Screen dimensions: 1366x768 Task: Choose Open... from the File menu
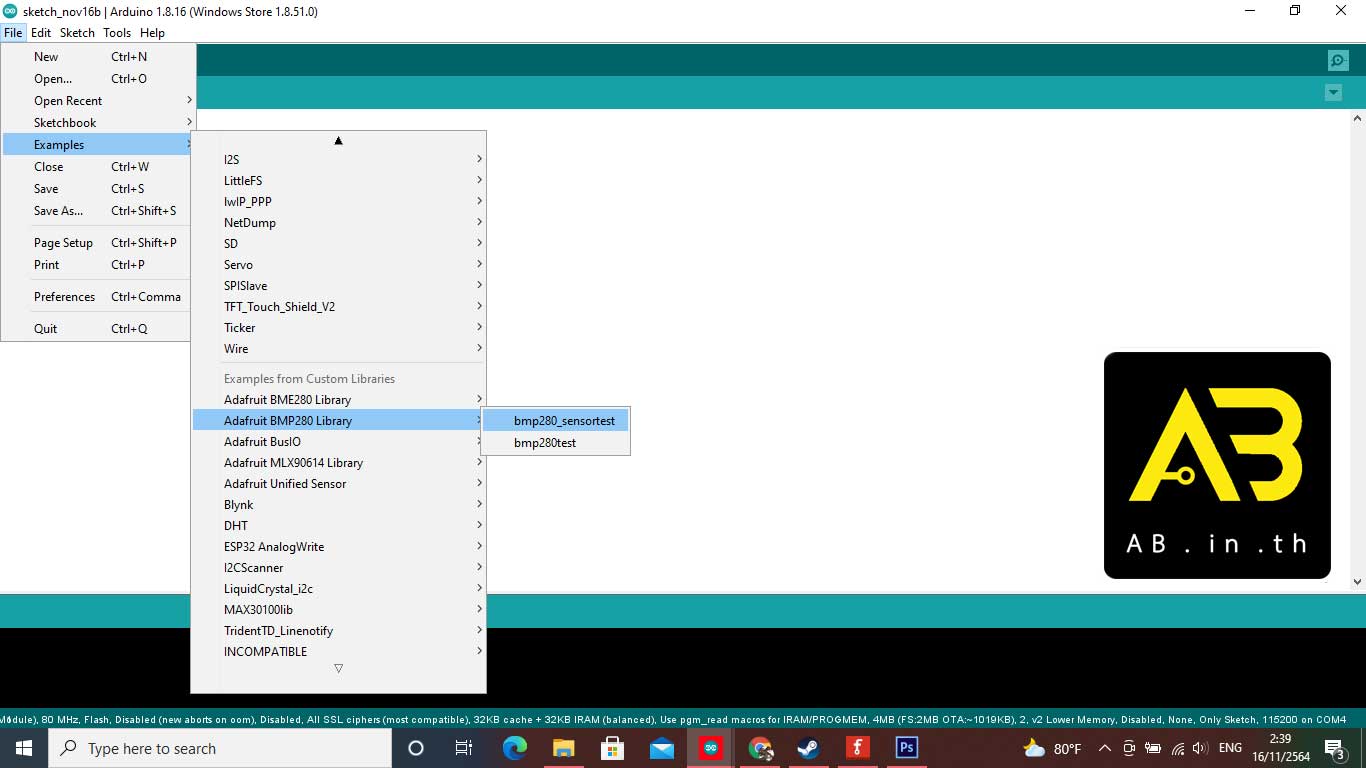coord(98,79)
